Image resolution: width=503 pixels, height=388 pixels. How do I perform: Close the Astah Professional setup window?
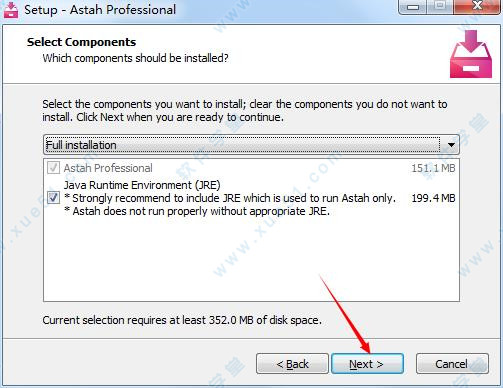click(478, 6)
